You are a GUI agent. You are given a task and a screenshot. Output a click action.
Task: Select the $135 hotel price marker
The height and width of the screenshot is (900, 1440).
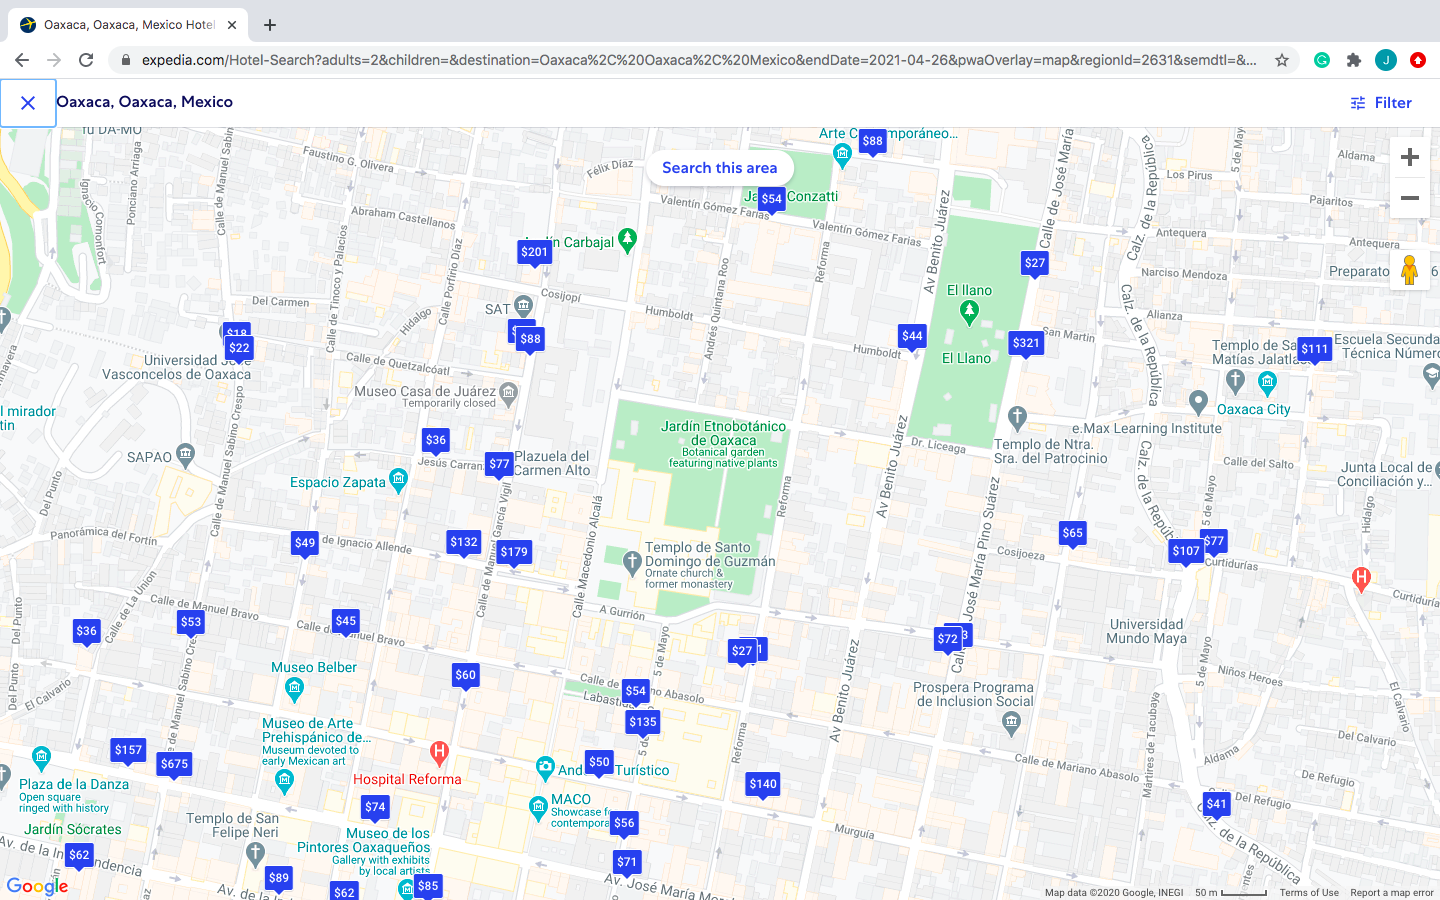point(643,722)
